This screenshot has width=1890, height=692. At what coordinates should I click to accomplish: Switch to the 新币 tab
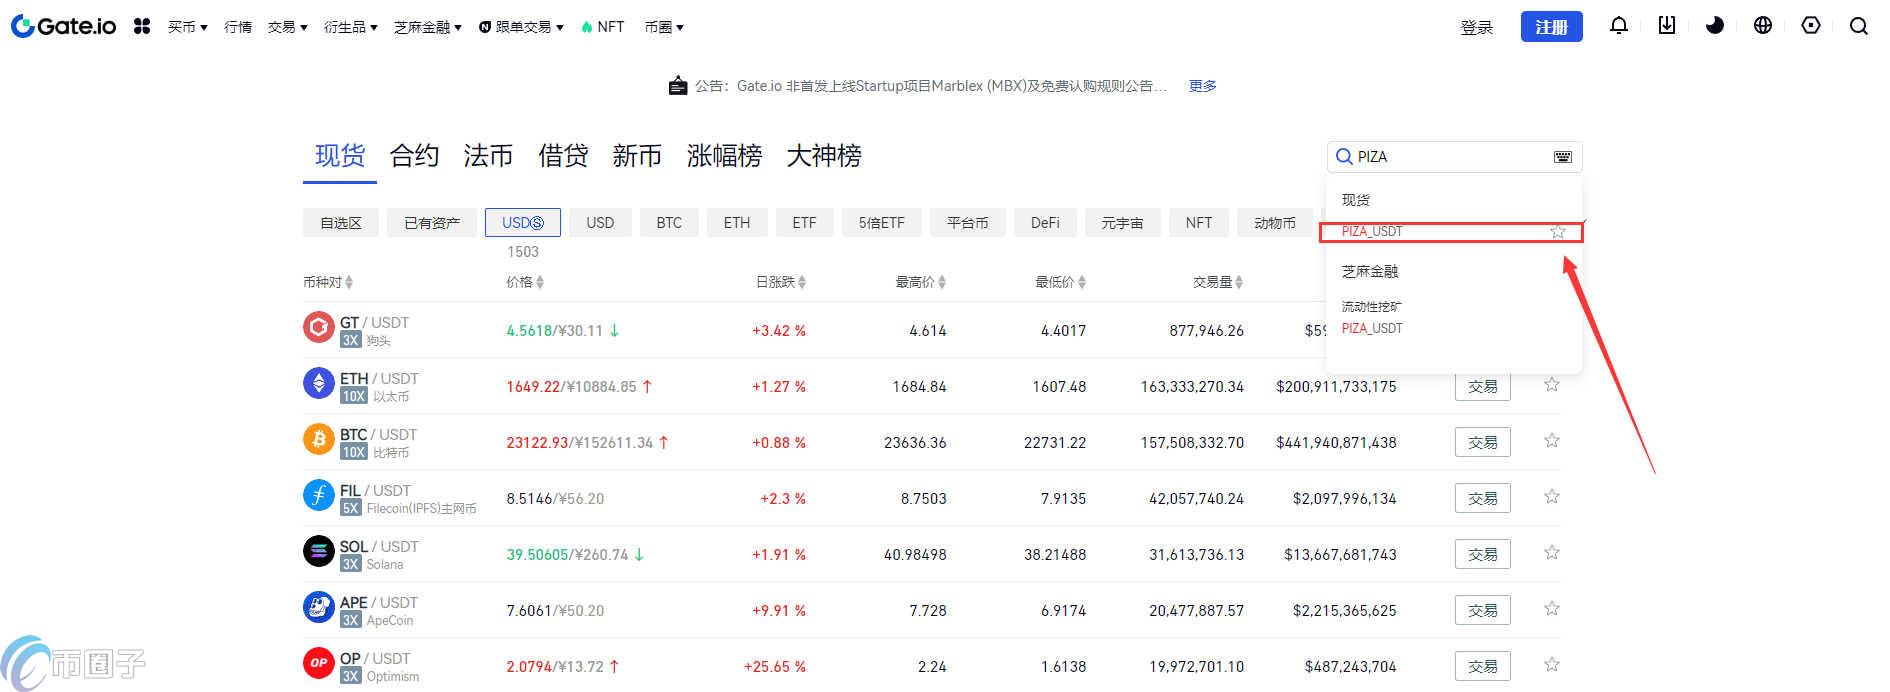click(637, 156)
